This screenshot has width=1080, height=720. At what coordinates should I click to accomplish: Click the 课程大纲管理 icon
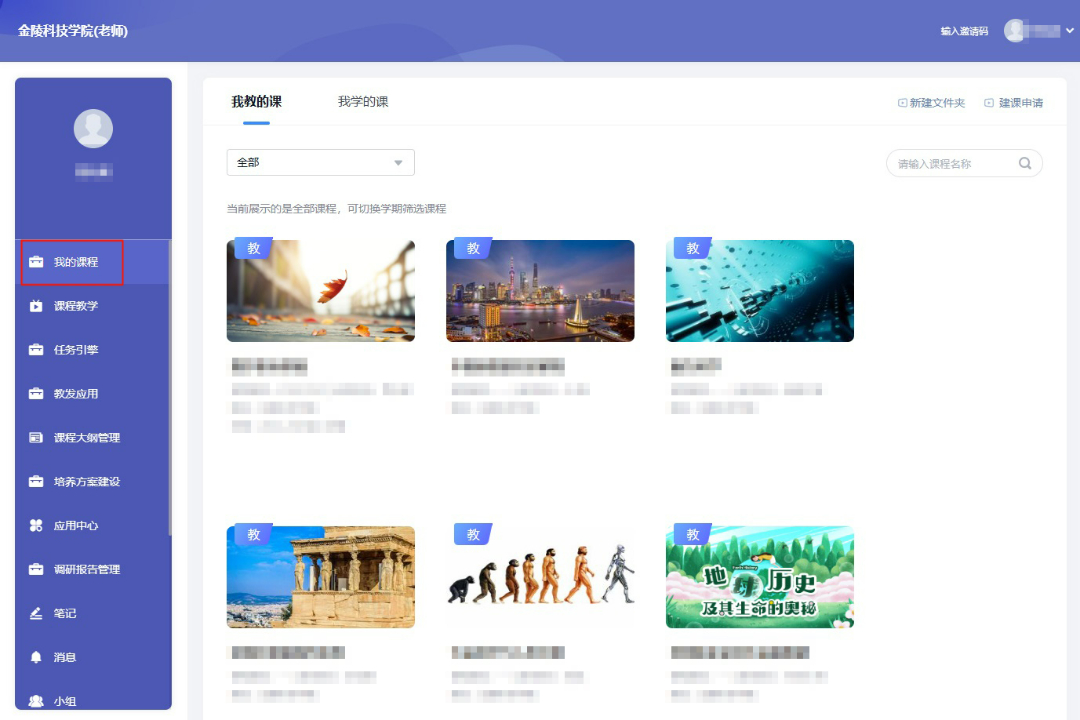click(x=36, y=438)
